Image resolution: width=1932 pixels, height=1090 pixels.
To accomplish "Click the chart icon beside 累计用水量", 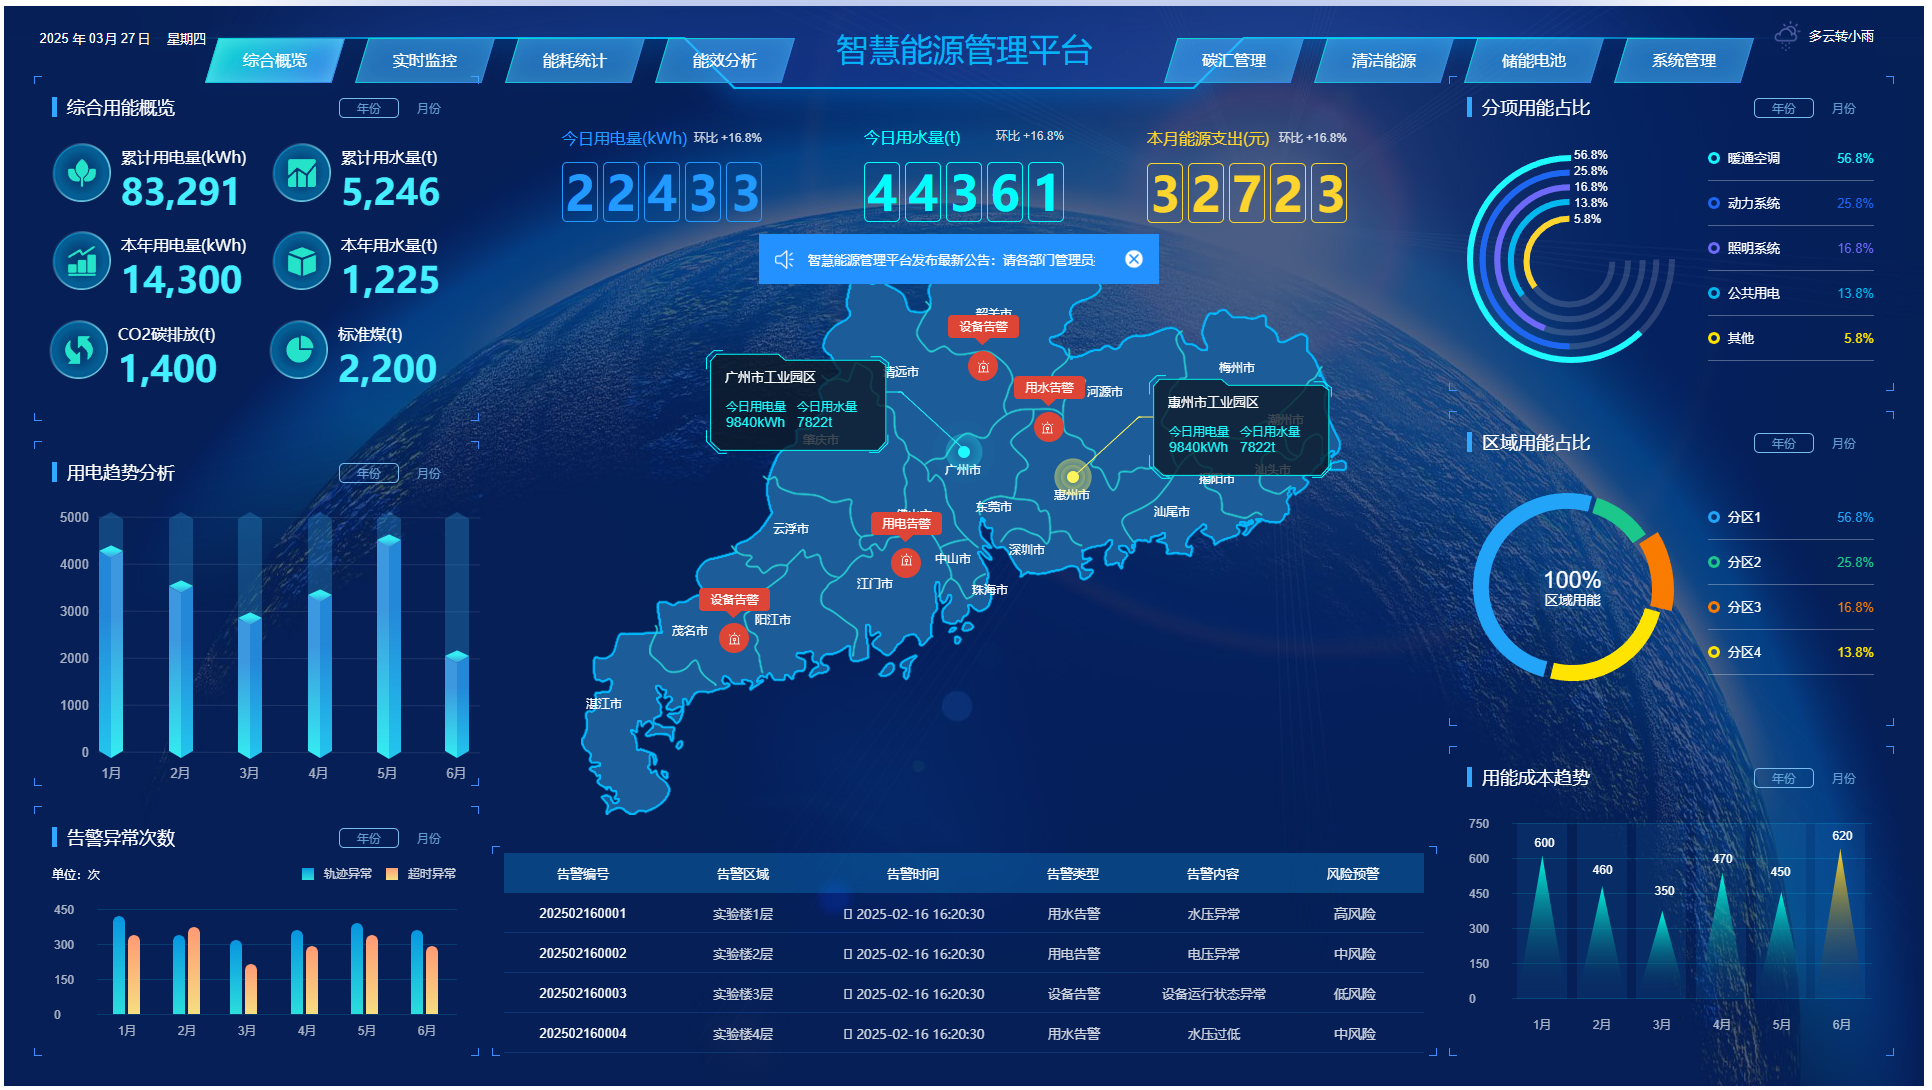I will (301, 173).
